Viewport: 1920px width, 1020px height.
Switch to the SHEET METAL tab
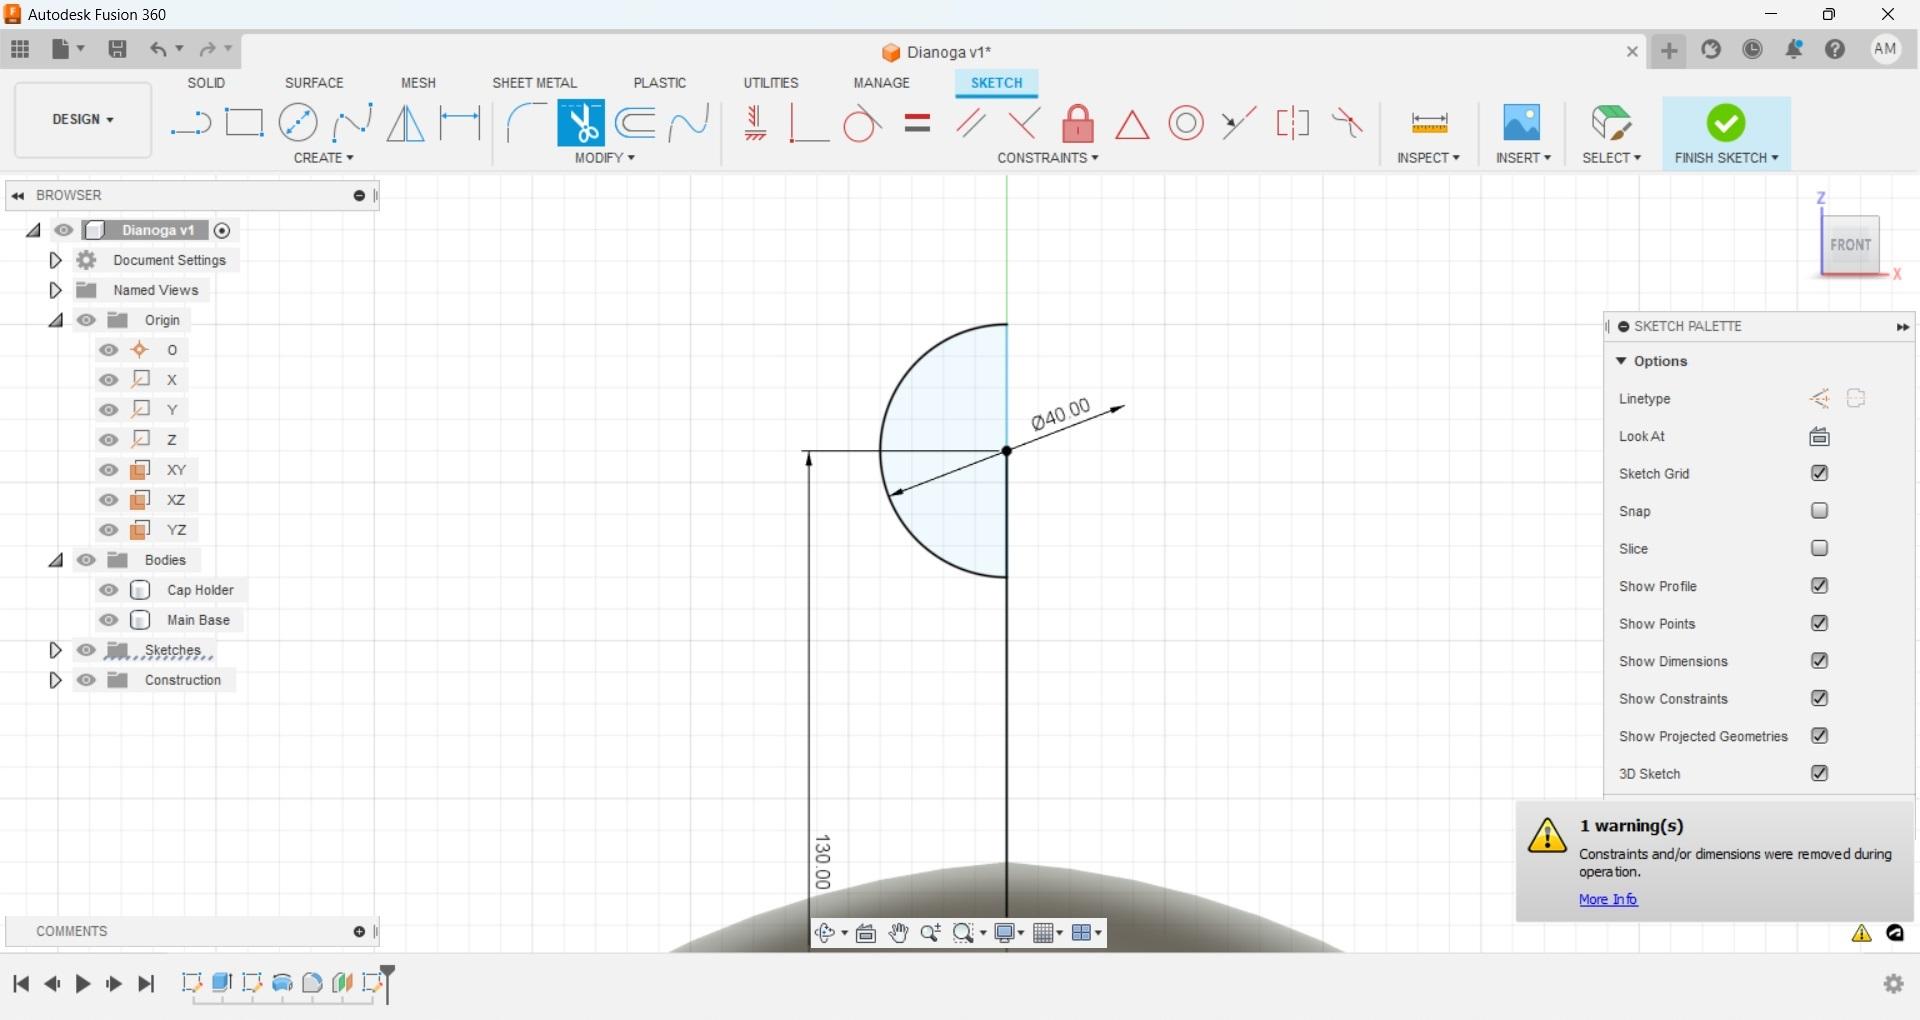[535, 83]
